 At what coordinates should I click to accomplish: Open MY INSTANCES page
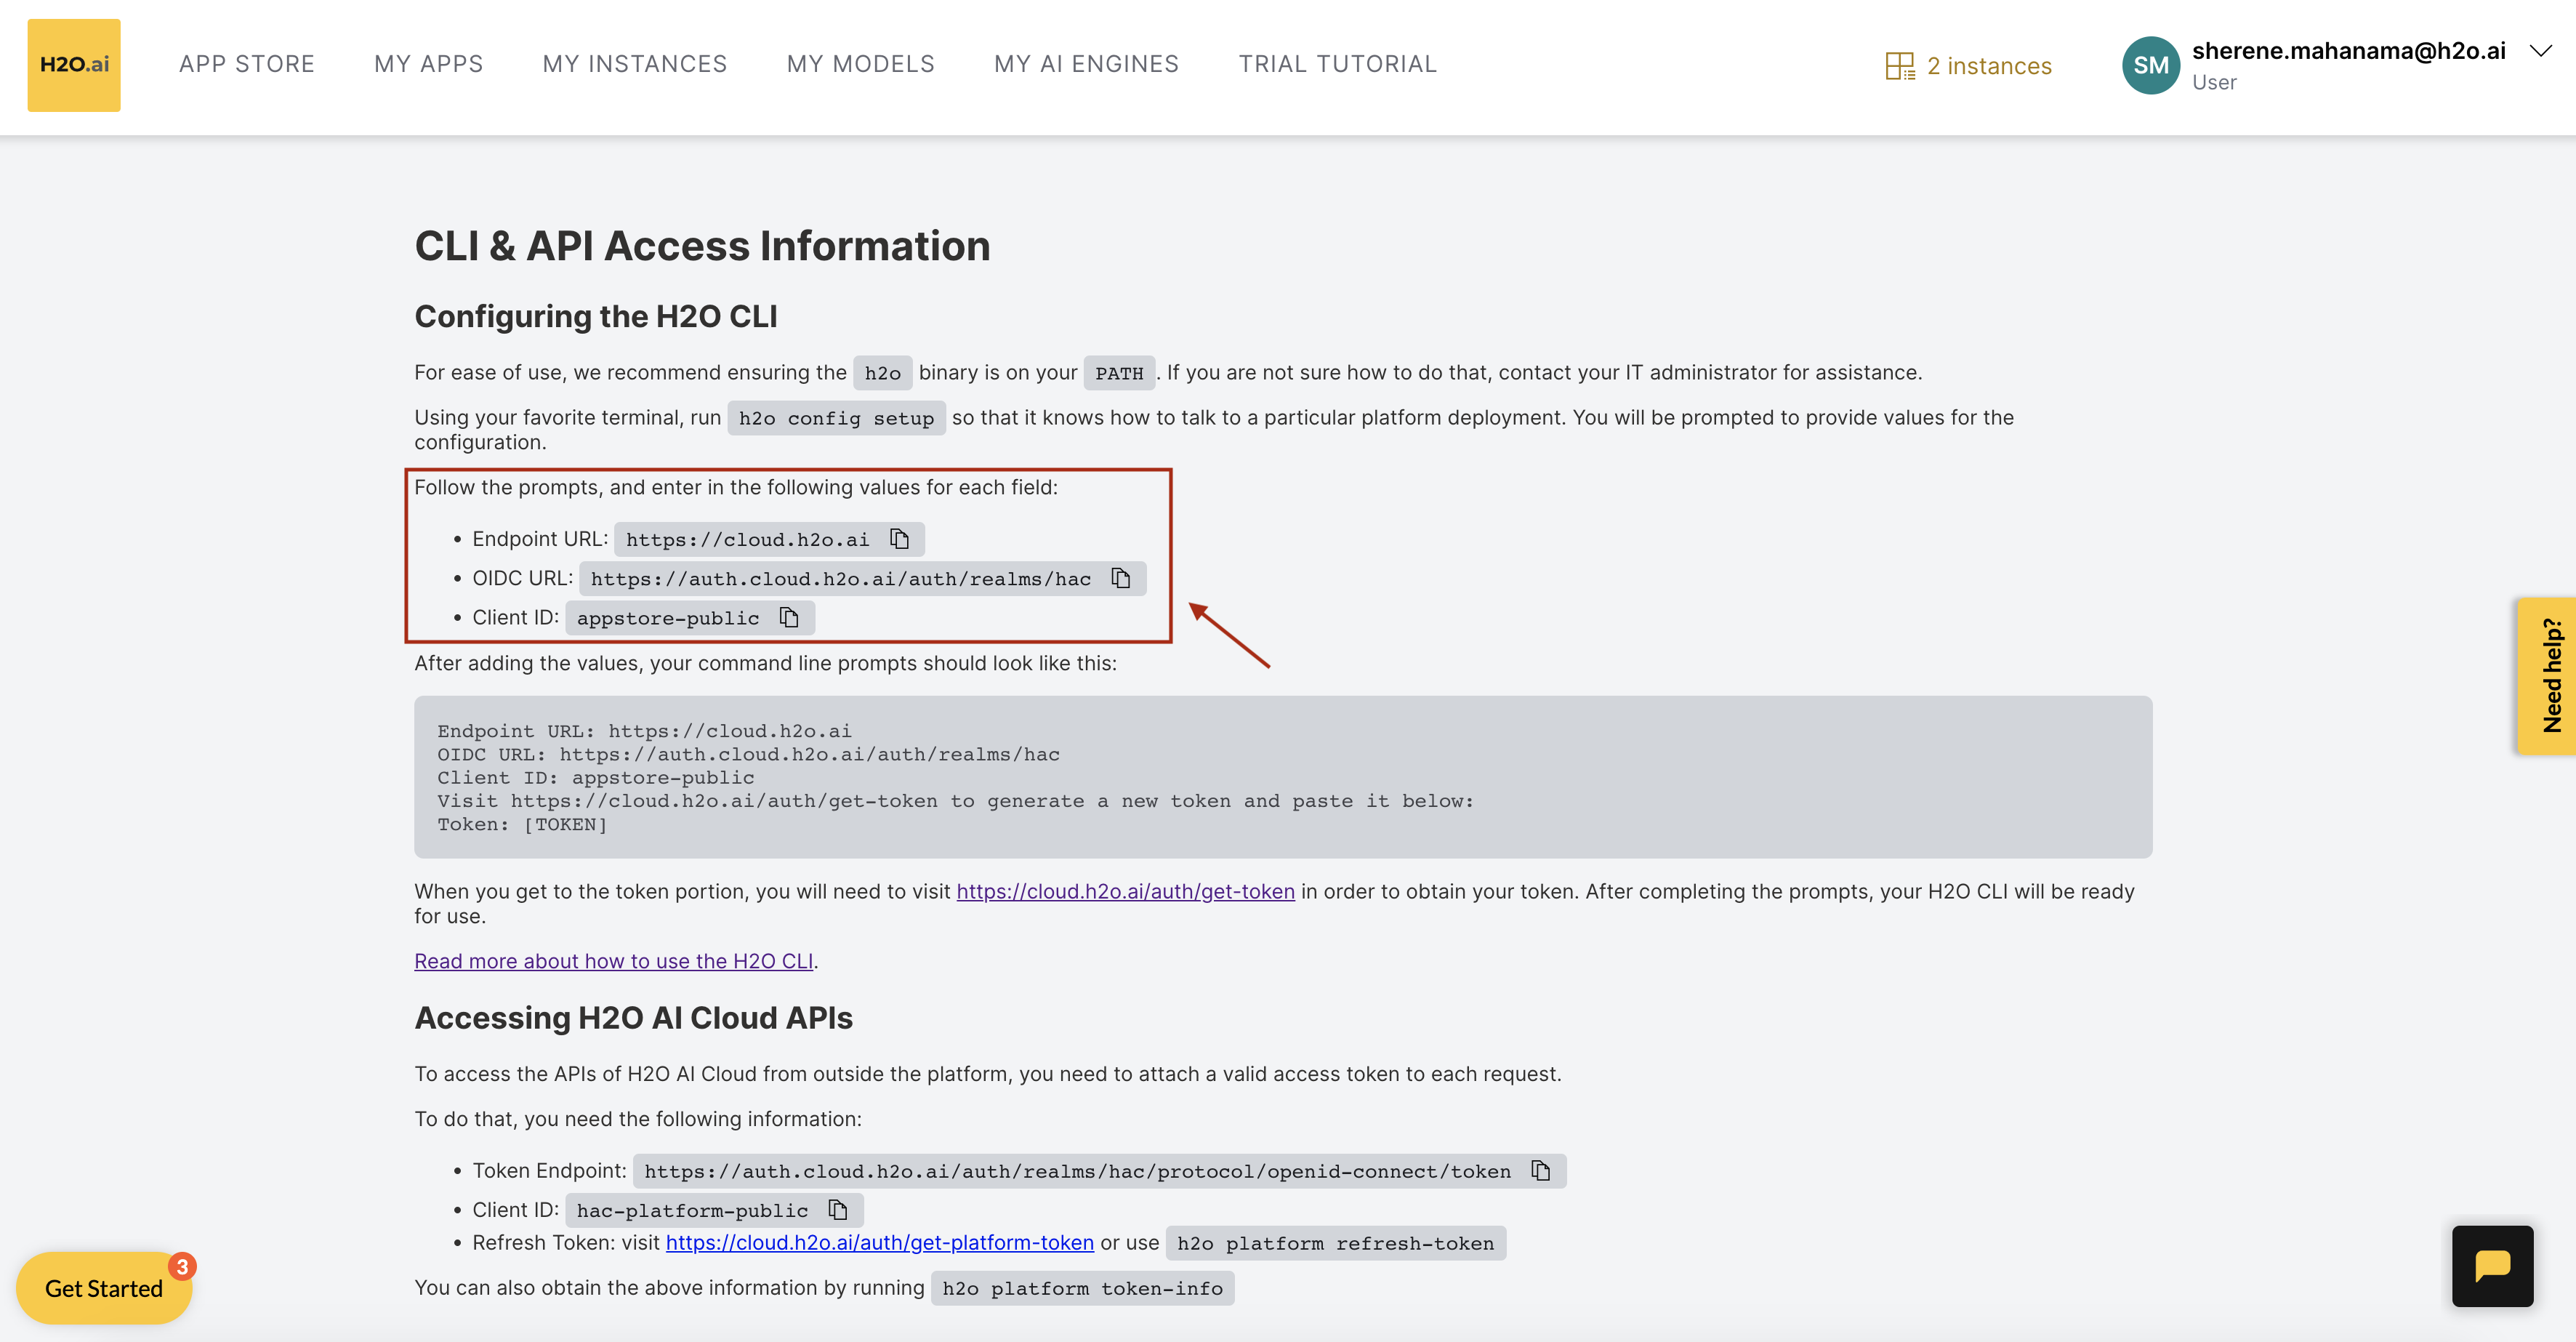635,64
